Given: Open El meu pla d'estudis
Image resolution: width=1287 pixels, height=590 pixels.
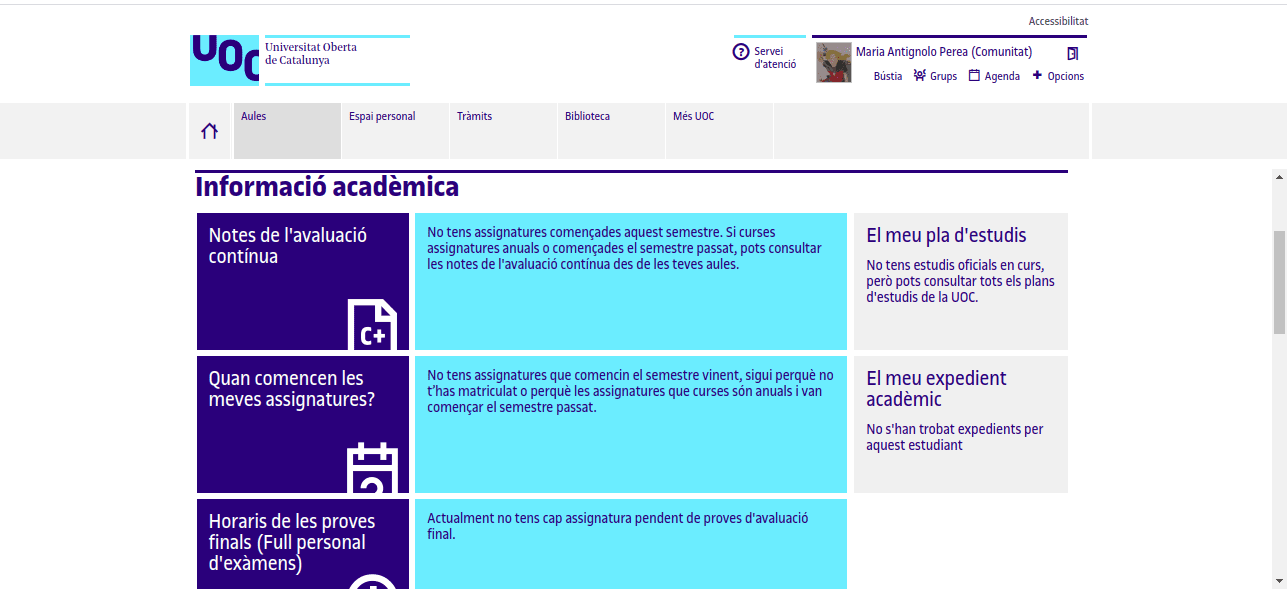Looking at the screenshot, I should tap(946, 236).
